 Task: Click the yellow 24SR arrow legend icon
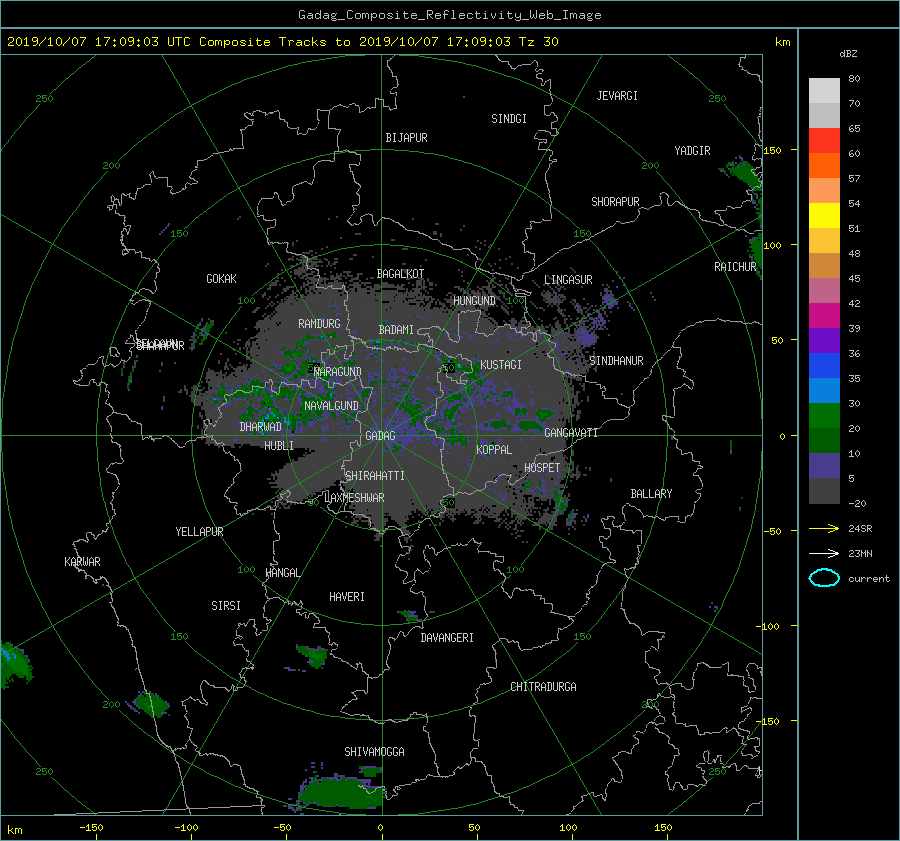pyautogui.click(x=824, y=528)
